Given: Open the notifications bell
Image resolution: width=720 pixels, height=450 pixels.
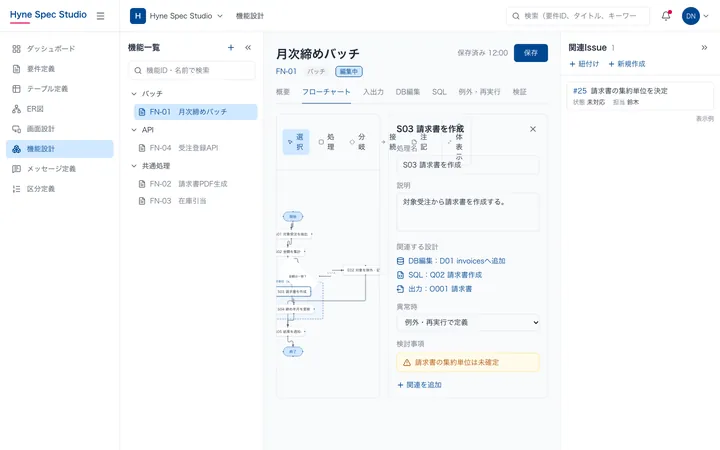Looking at the screenshot, I should (x=666, y=16).
